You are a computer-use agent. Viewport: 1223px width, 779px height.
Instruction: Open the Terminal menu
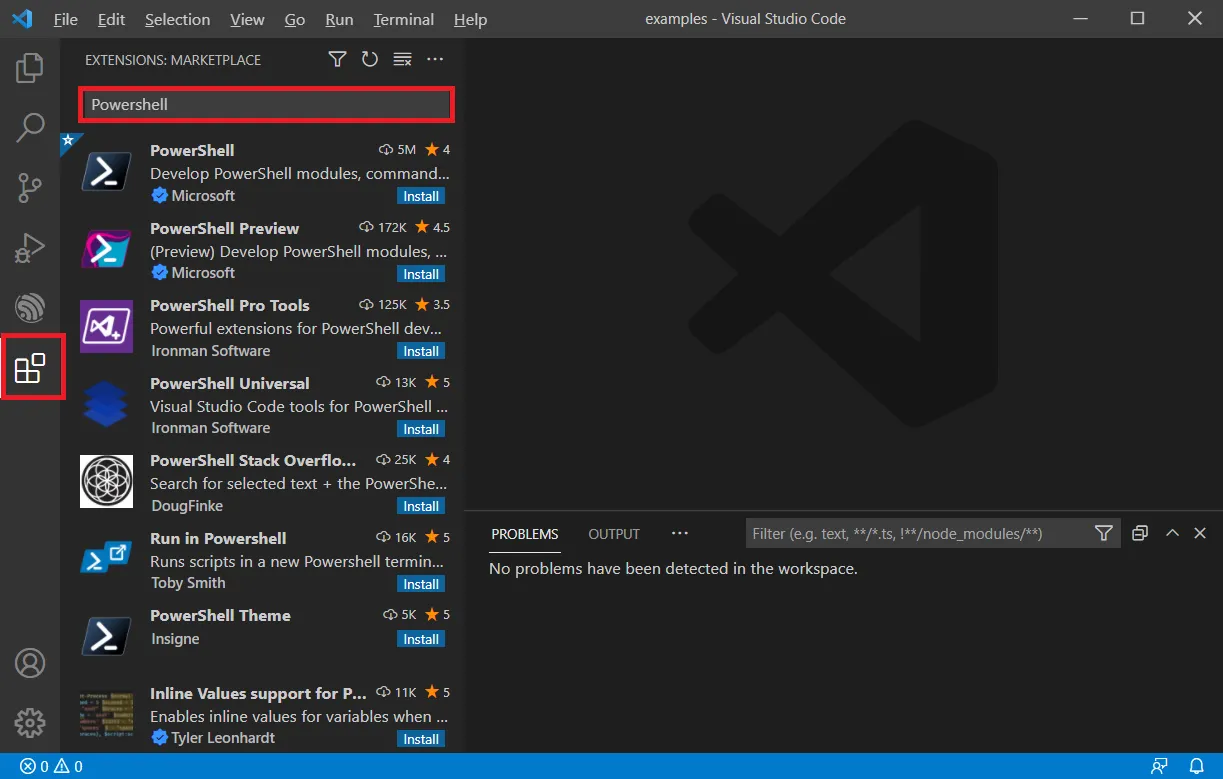coord(405,19)
